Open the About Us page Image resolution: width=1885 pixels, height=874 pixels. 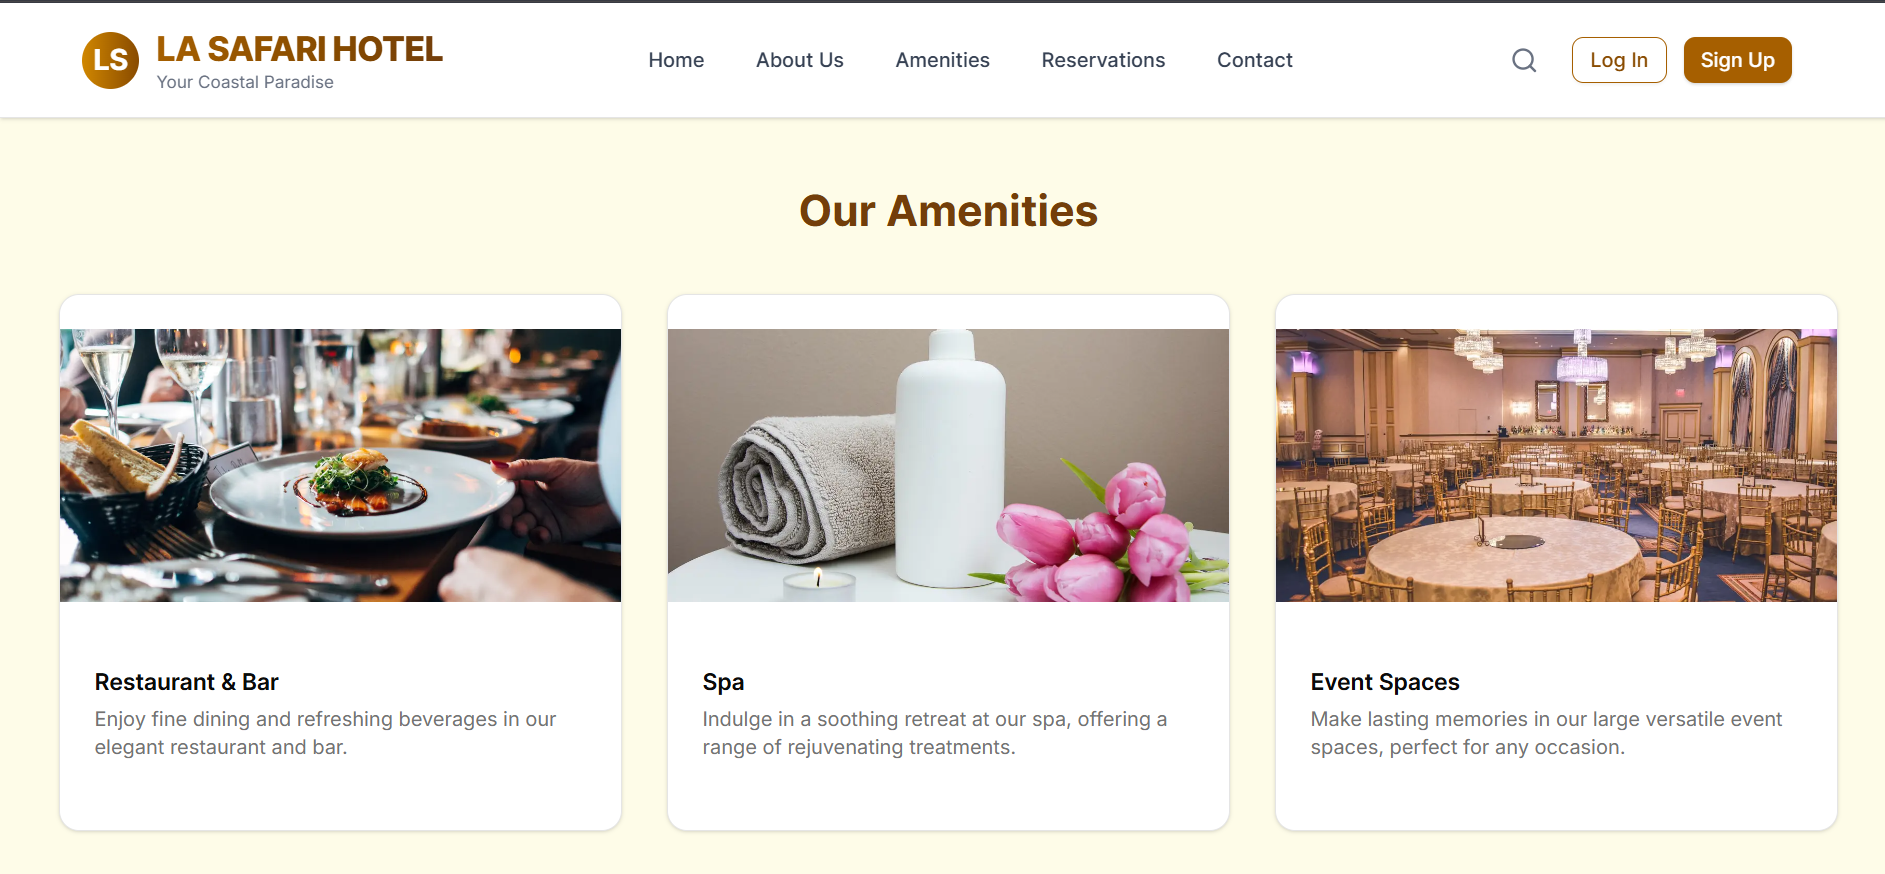pyautogui.click(x=799, y=60)
